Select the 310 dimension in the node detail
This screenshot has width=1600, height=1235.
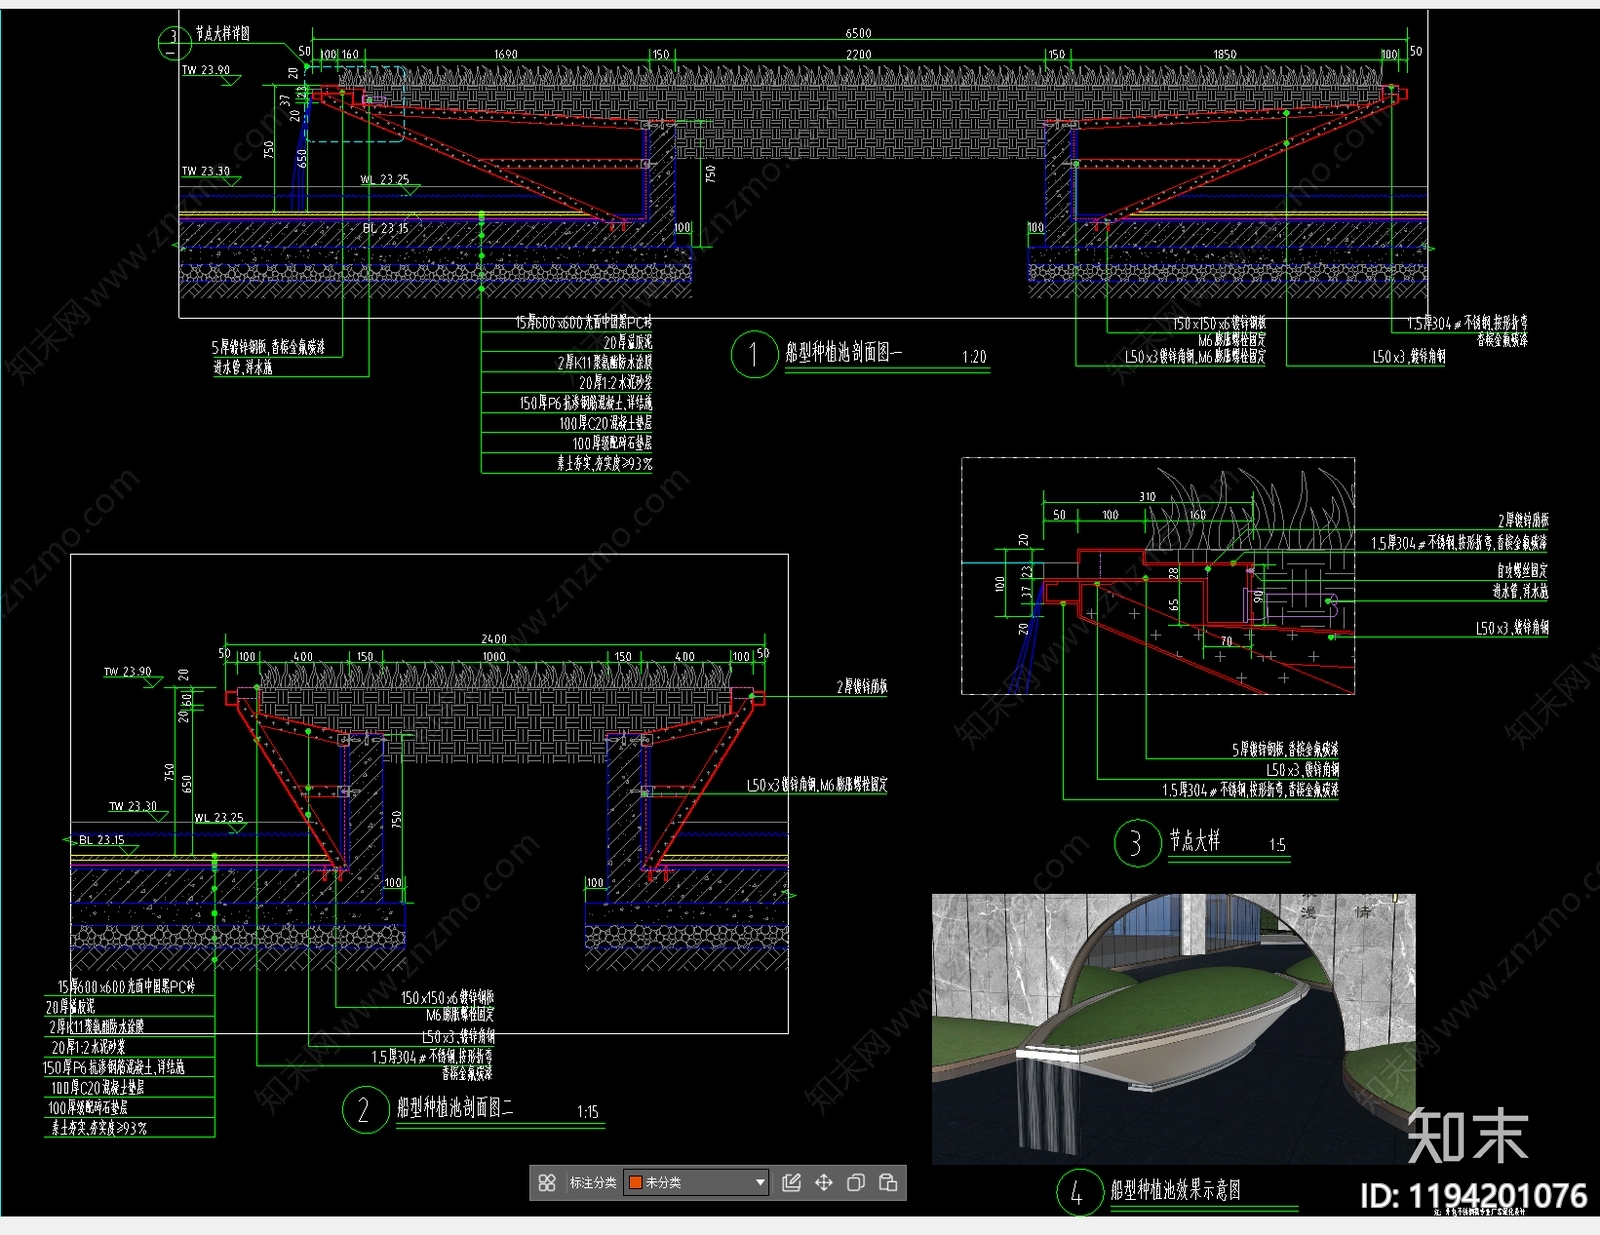[1147, 496]
